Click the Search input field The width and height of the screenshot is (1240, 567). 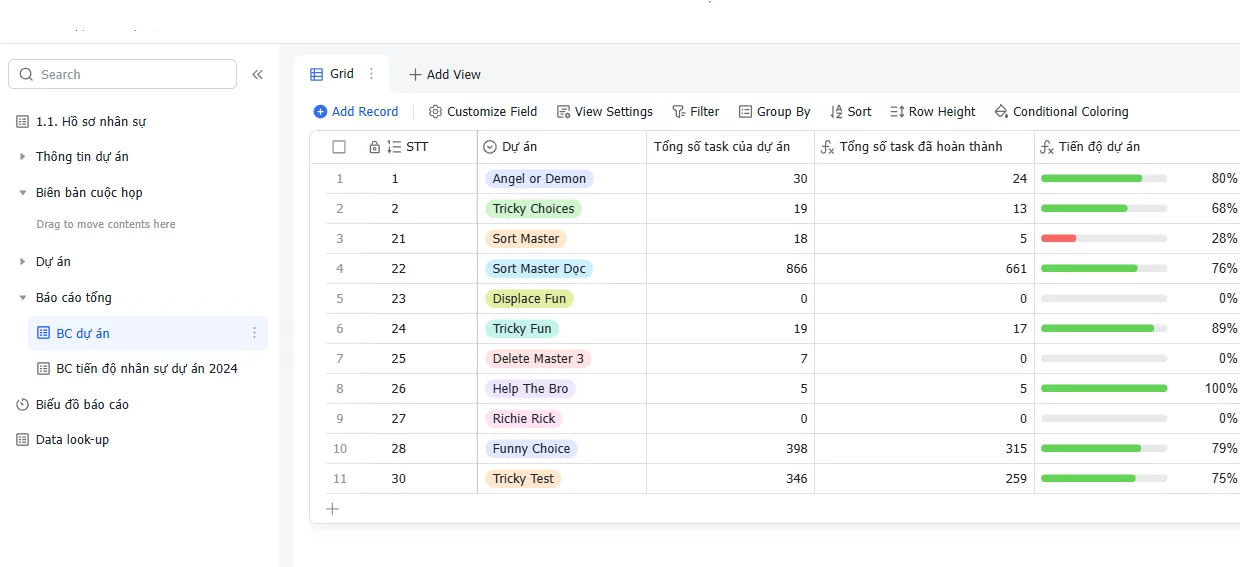[122, 74]
